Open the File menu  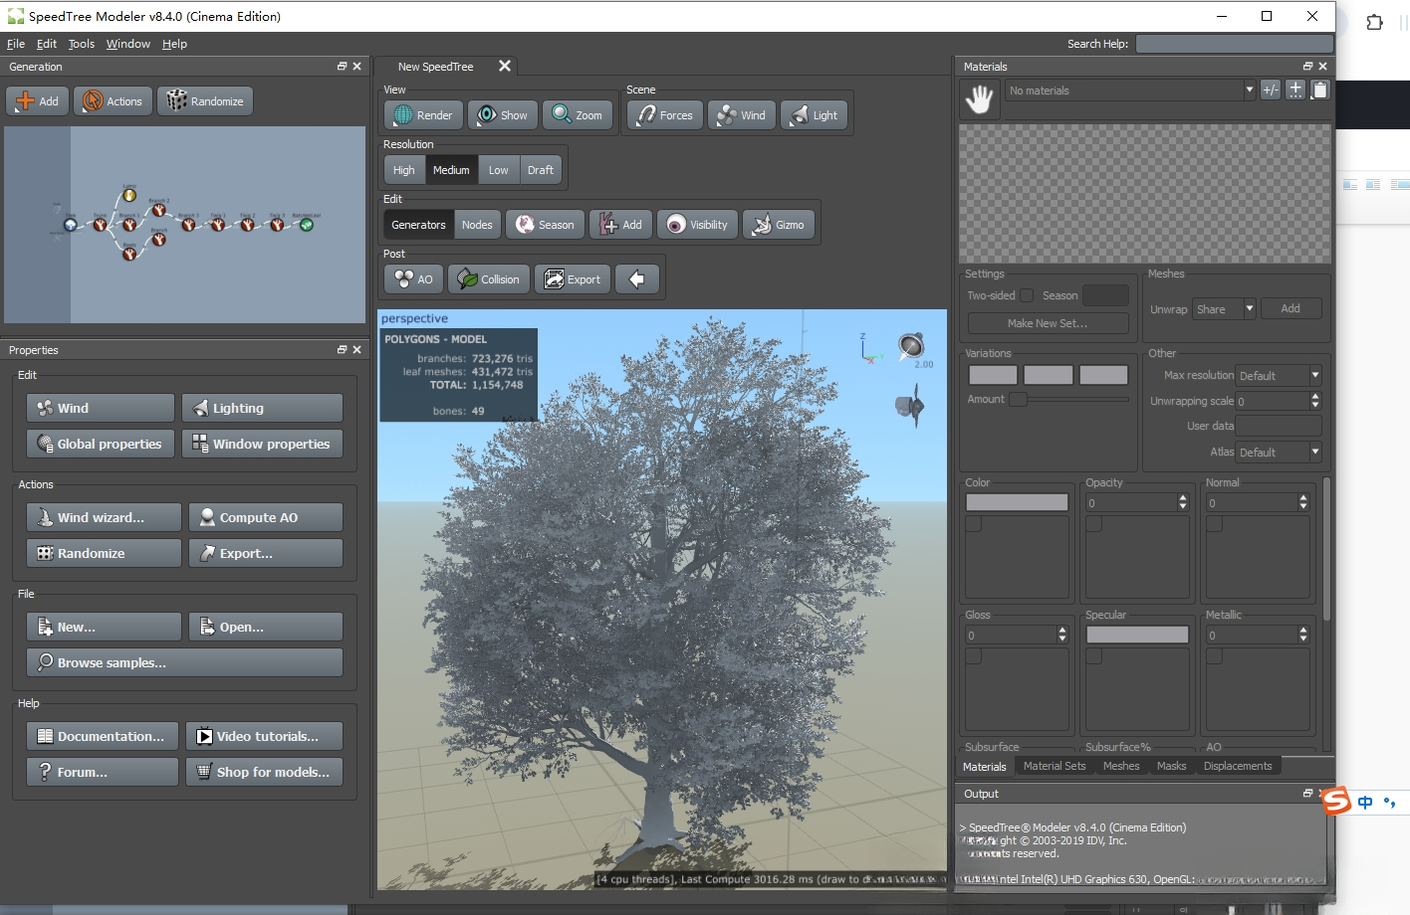16,44
